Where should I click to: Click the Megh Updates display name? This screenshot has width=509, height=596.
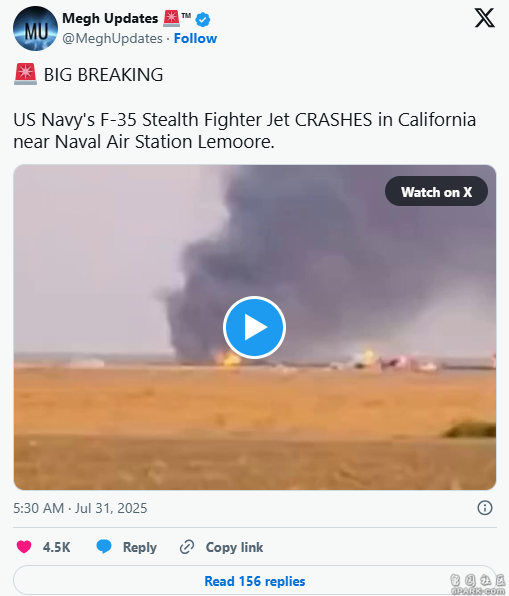point(110,18)
